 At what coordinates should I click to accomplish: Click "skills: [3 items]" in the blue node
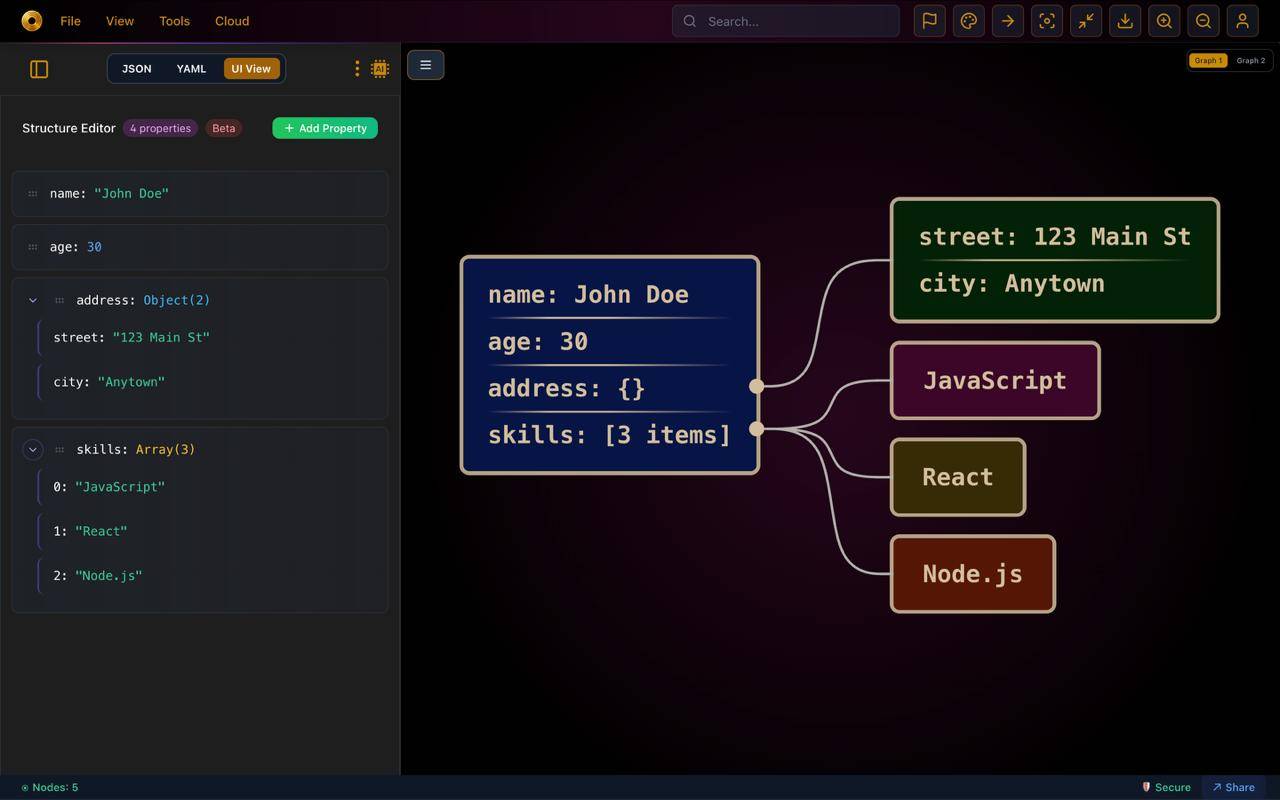coord(610,435)
